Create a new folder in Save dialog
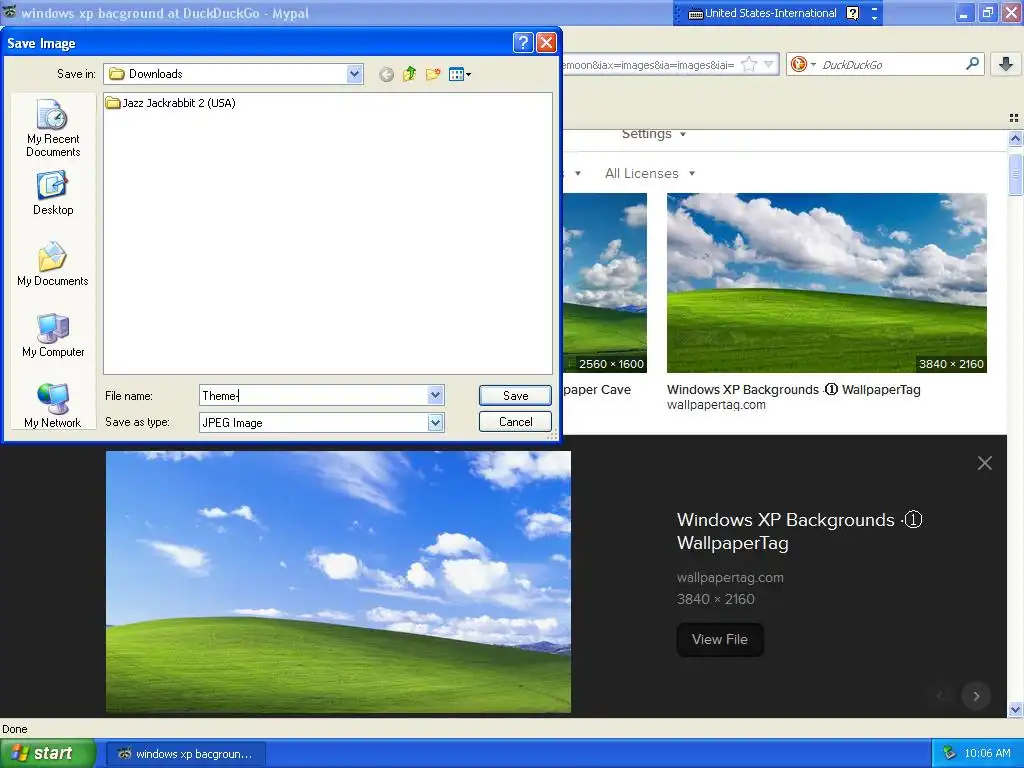The image size is (1024, 768). pyautogui.click(x=433, y=74)
